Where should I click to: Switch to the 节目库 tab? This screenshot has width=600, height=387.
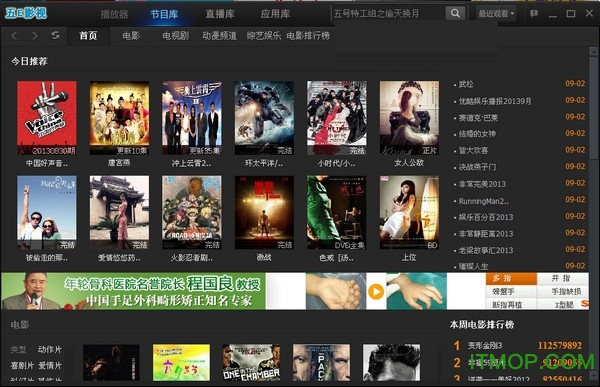point(164,14)
